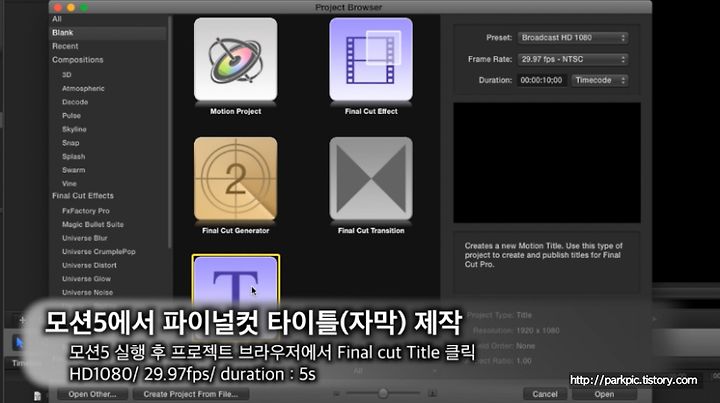Close the Project Browser window
720x403 pixels.
click(58, 7)
